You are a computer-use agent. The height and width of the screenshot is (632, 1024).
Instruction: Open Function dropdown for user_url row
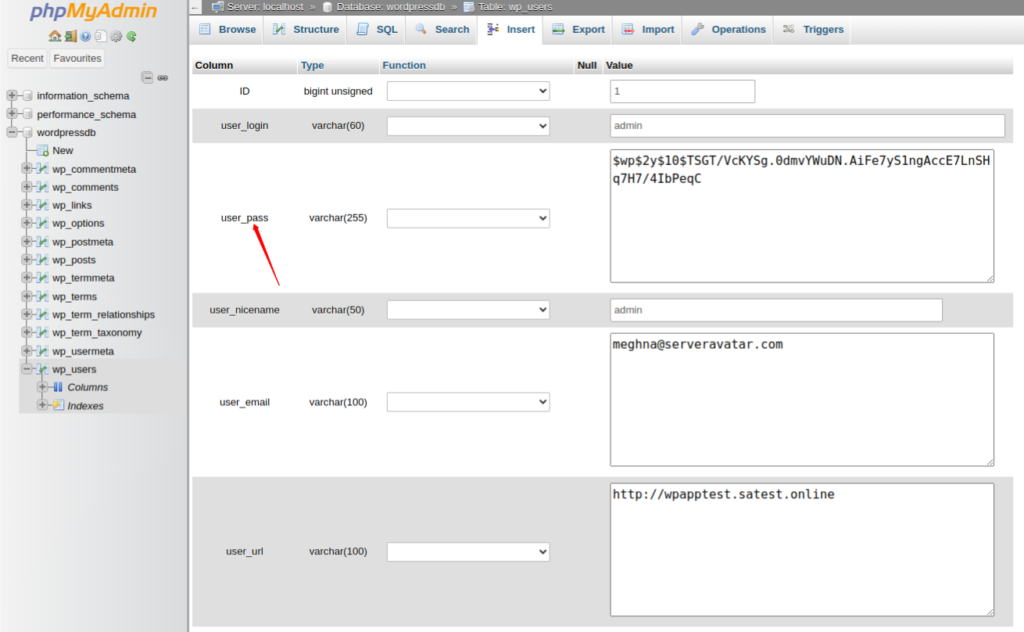click(468, 552)
